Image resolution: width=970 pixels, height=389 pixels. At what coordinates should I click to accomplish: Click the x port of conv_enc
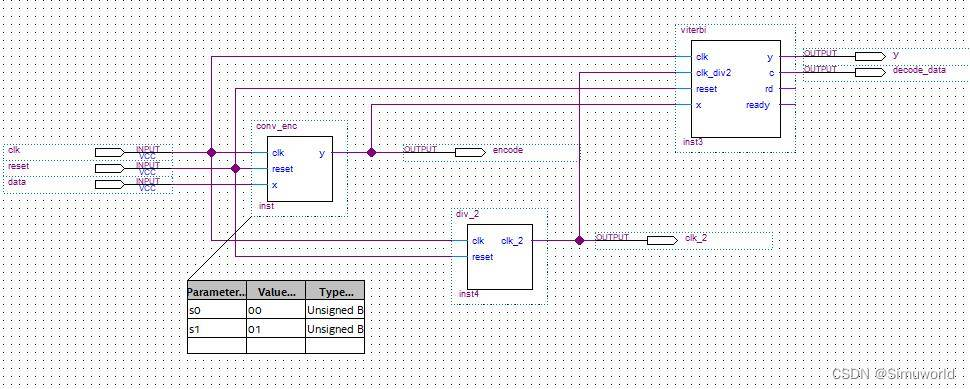[x=275, y=185]
